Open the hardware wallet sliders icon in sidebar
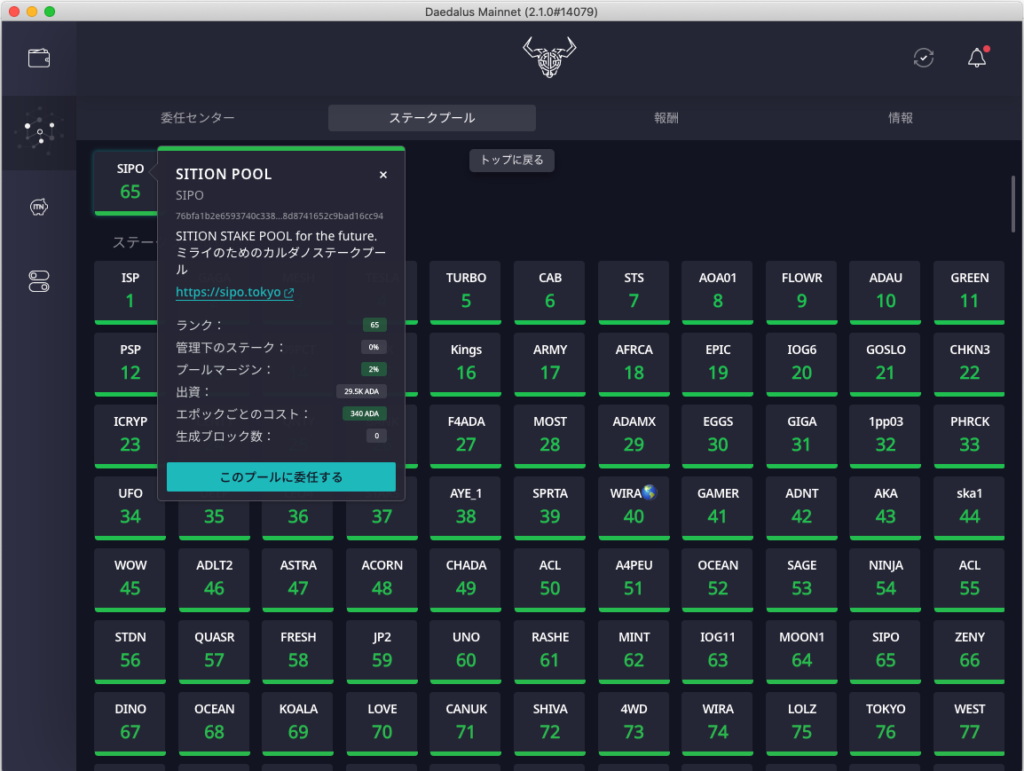The width and height of the screenshot is (1024, 771). [x=38, y=281]
